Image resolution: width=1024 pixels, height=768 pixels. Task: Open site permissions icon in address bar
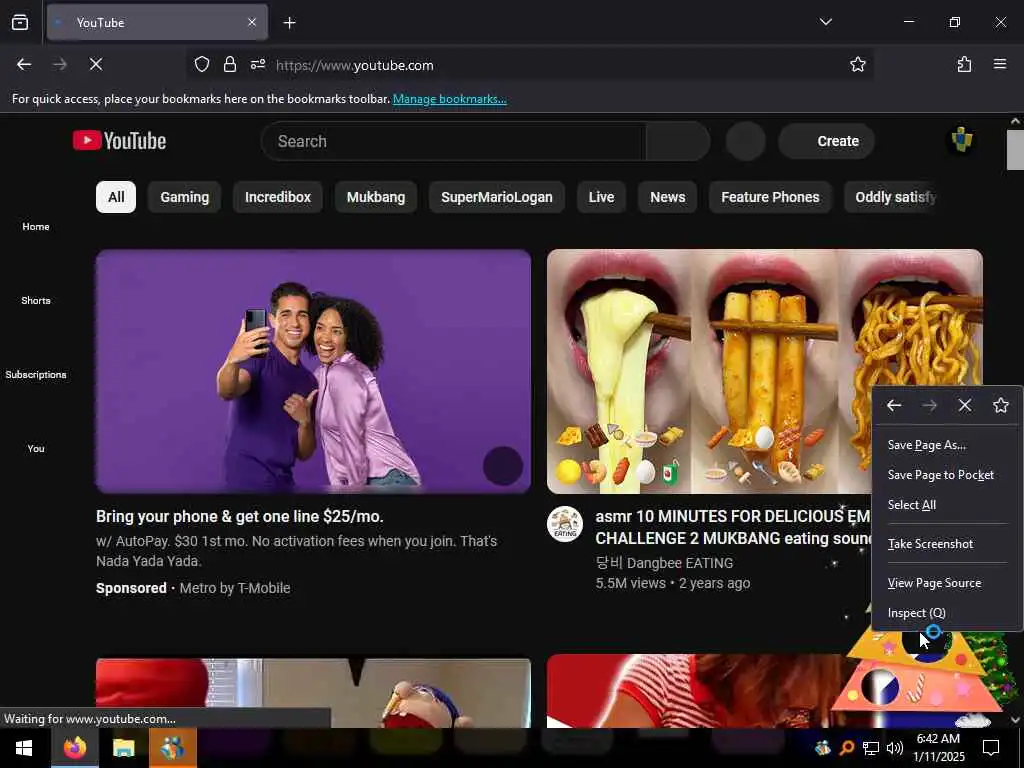point(258,64)
